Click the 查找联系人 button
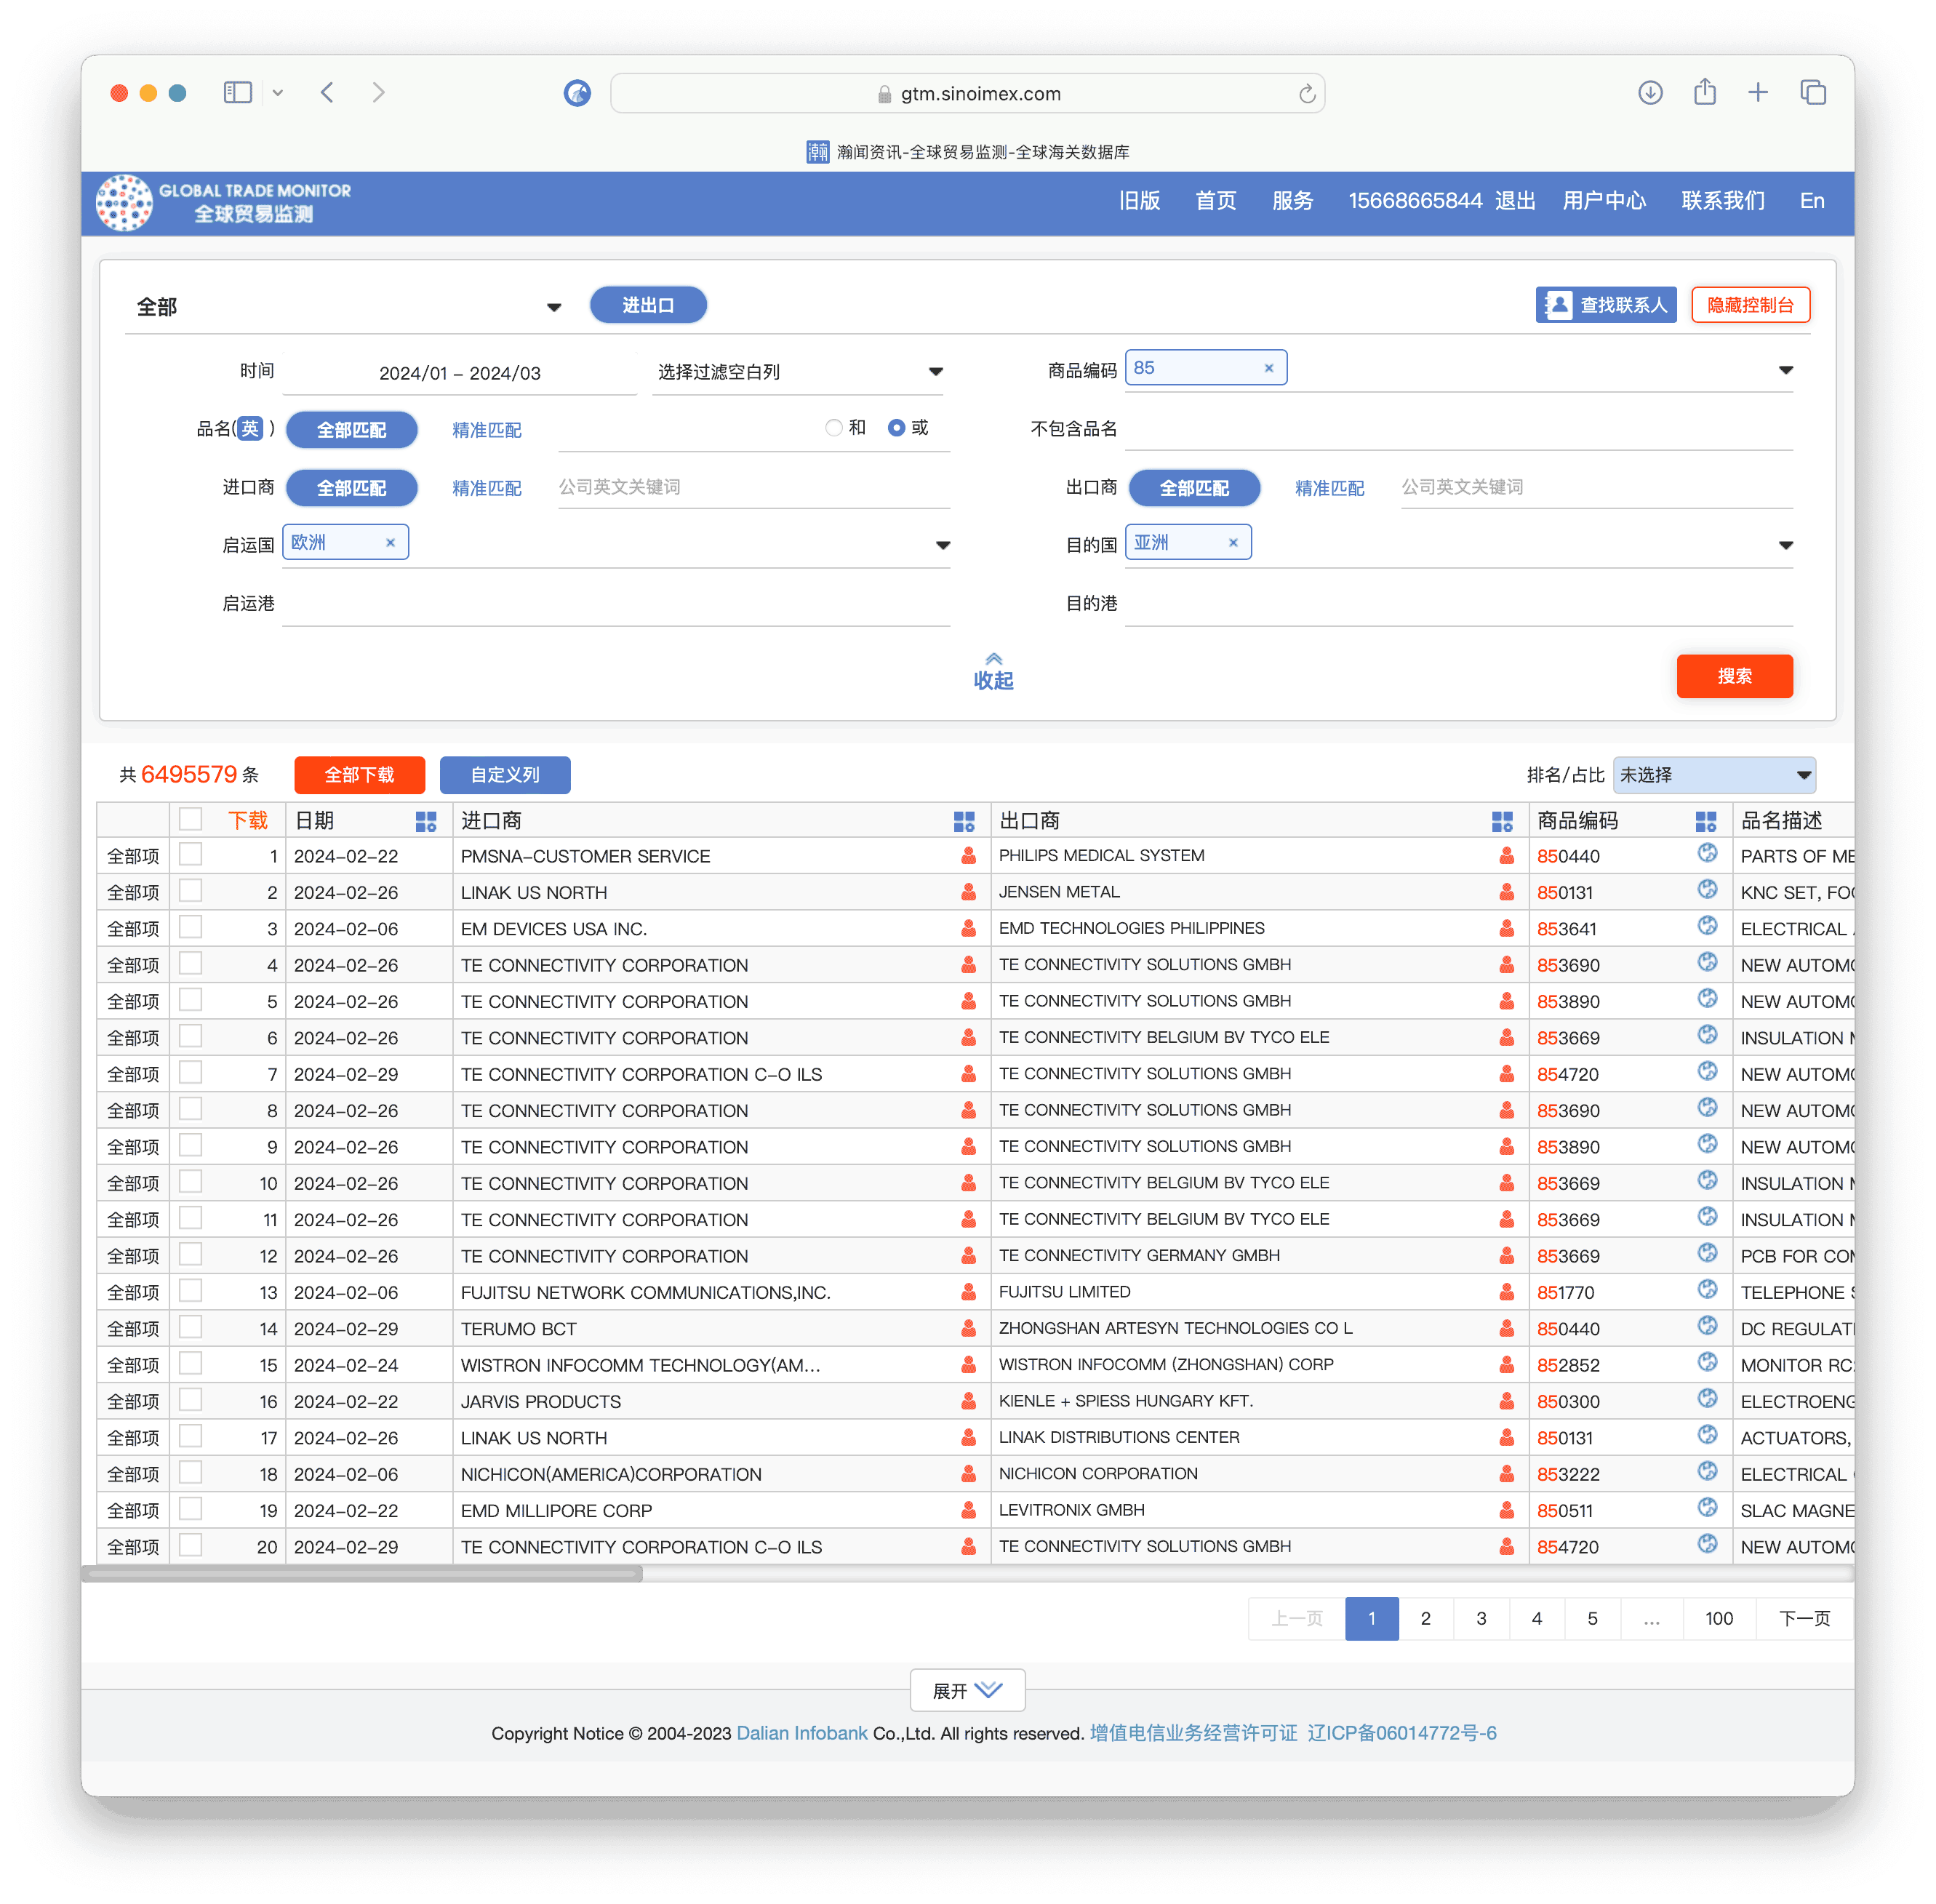This screenshot has width=1936, height=1904. [x=1605, y=305]
